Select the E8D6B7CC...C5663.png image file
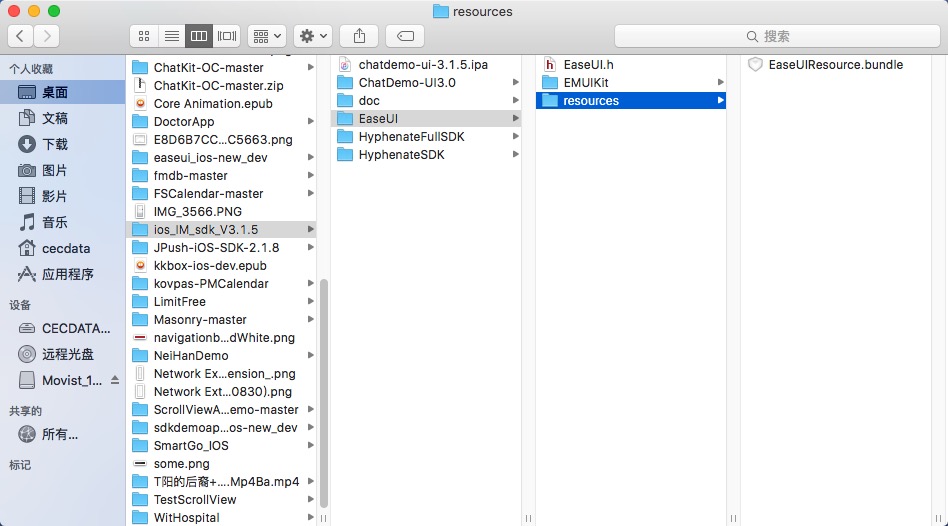Viewport: 948px width, 526px height. click(221, 140)
